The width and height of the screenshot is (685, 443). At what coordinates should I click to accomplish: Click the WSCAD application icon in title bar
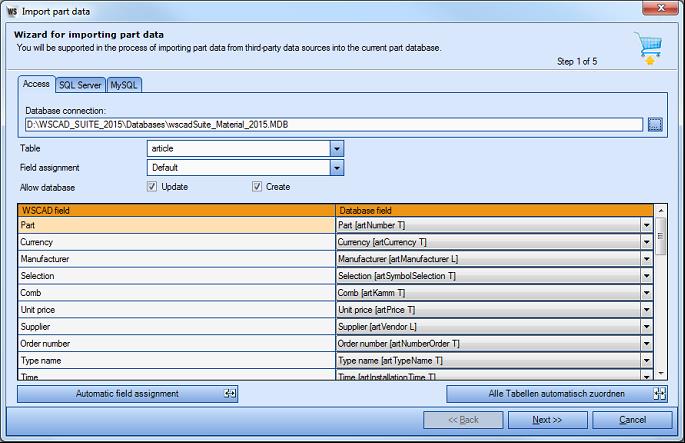click(10, 9)
